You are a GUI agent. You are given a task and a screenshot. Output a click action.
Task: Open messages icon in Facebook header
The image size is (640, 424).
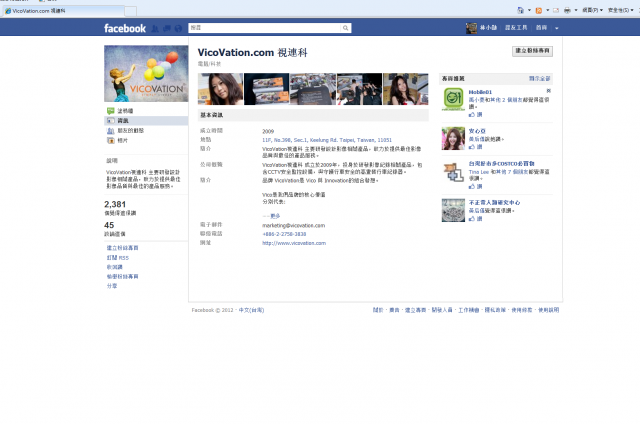[167, 28]
